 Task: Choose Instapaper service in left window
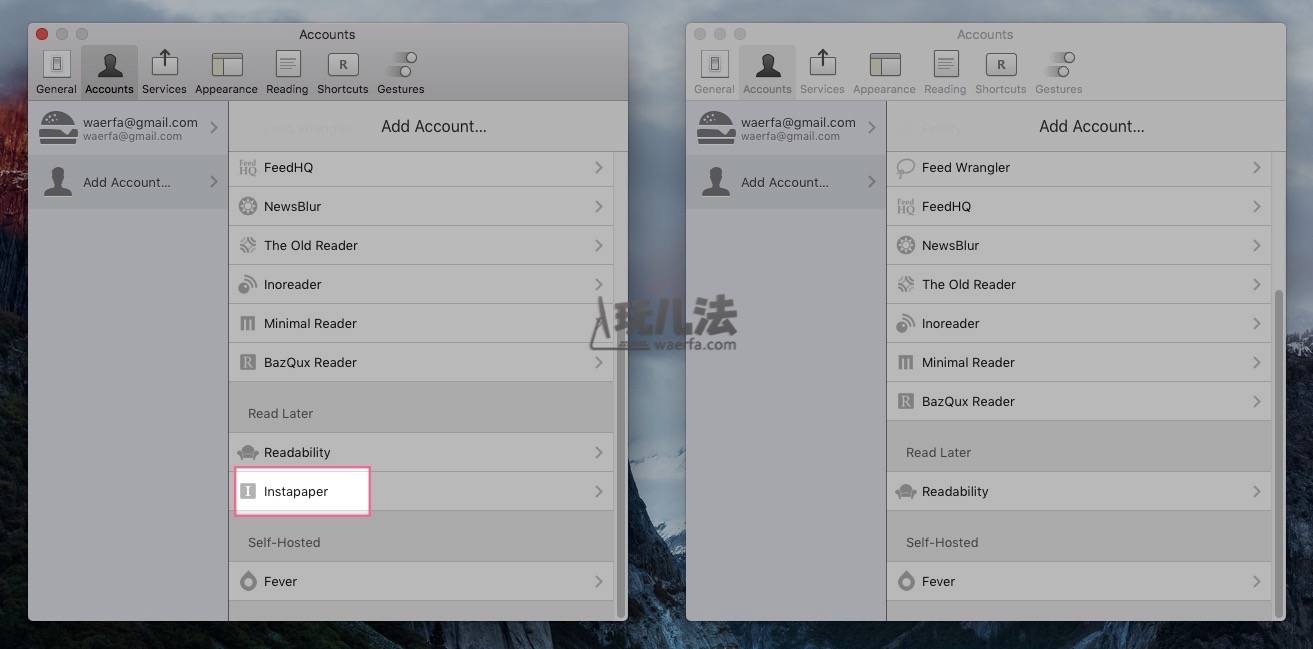tap(421, 492)
